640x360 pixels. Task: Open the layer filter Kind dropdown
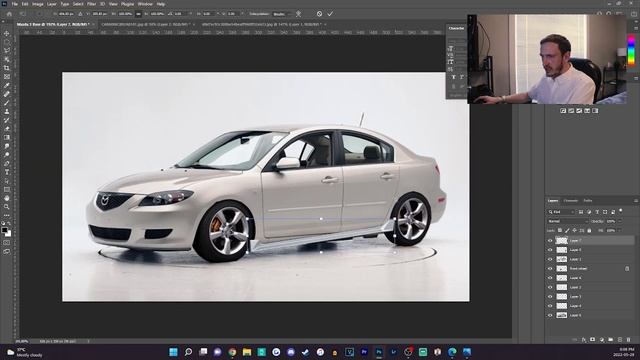click(x=561, y=212)
